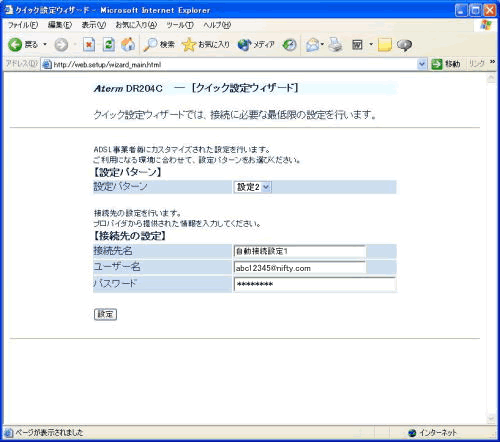500x442 pixels.
Task: Click the Mail envelope icon
Action: tap(312, 44)
